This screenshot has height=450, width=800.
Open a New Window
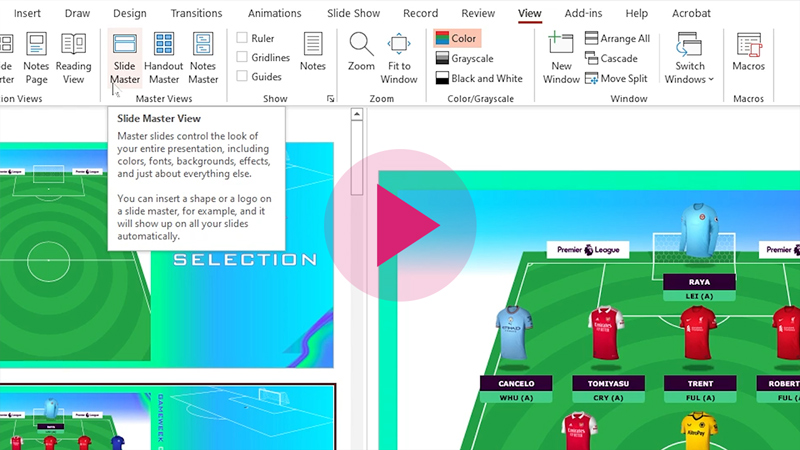click(561, 58)
